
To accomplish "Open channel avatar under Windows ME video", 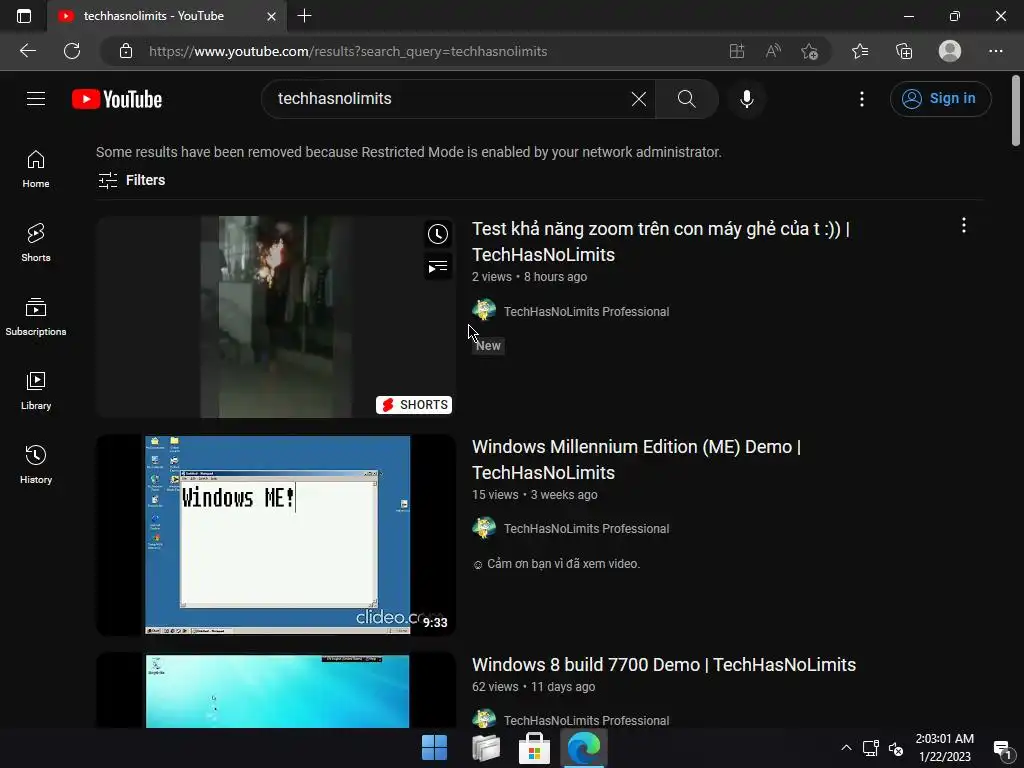I will click(484, 528).
